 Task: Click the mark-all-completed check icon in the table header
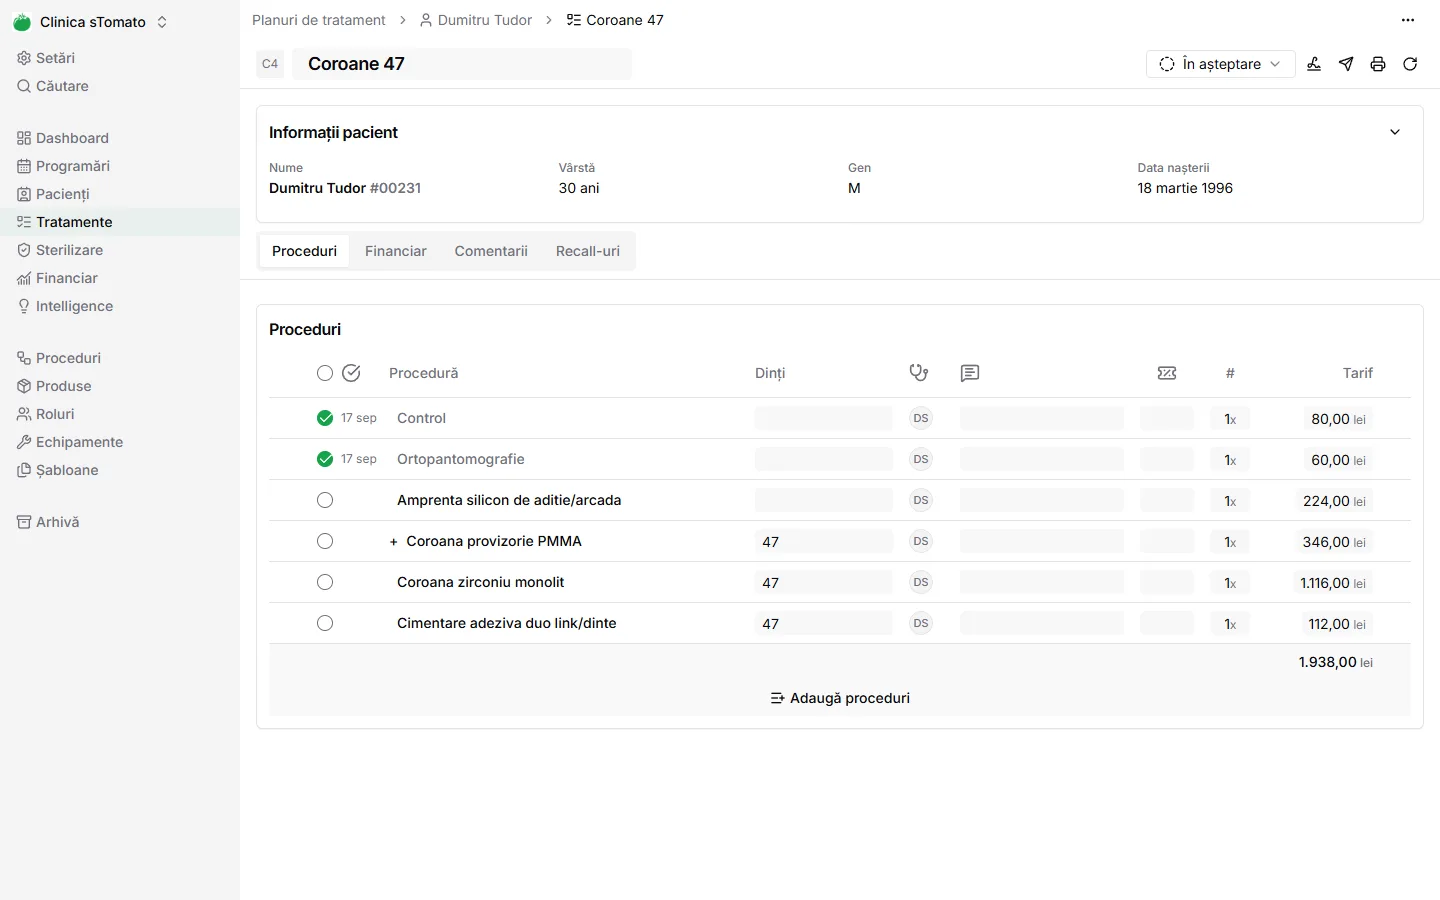[x=351, y=373]
